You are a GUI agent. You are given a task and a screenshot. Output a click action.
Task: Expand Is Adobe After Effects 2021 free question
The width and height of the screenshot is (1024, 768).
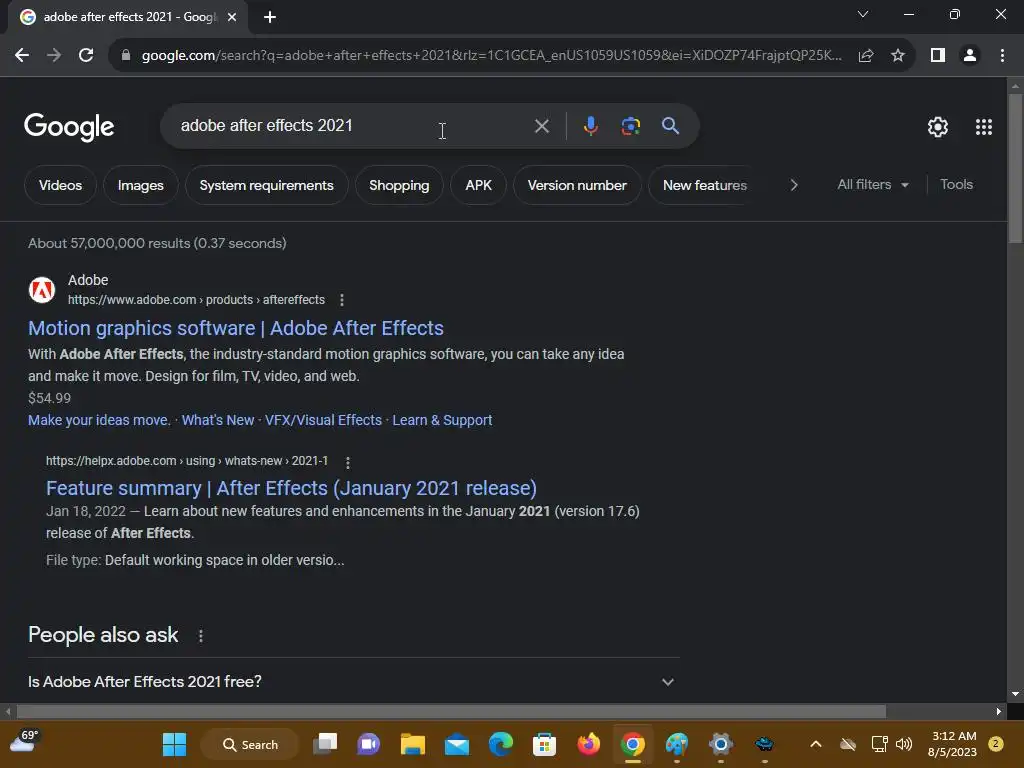click(x=353, y=681)
